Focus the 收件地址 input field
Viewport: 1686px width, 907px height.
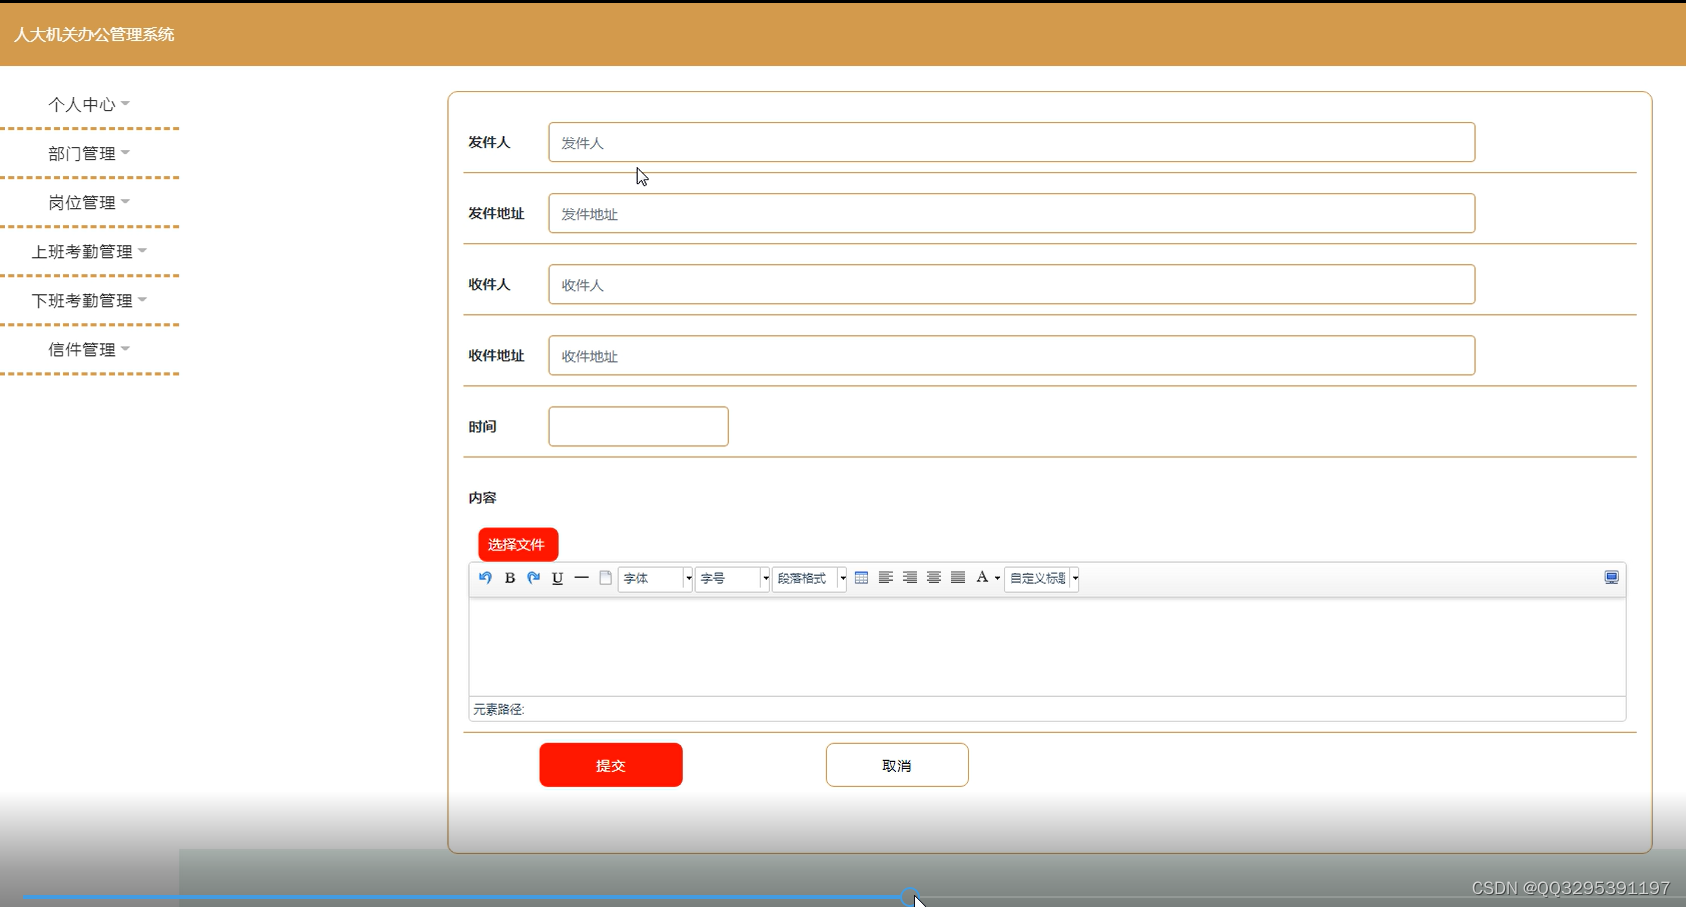pyautogui.click(x=1012, y=355)
